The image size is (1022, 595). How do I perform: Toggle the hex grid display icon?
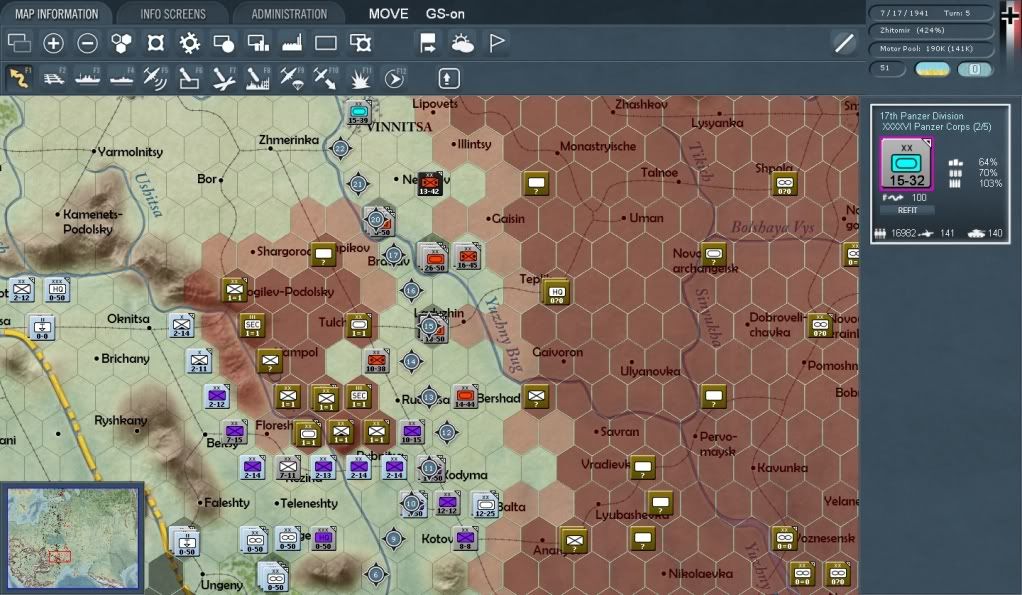121,43
